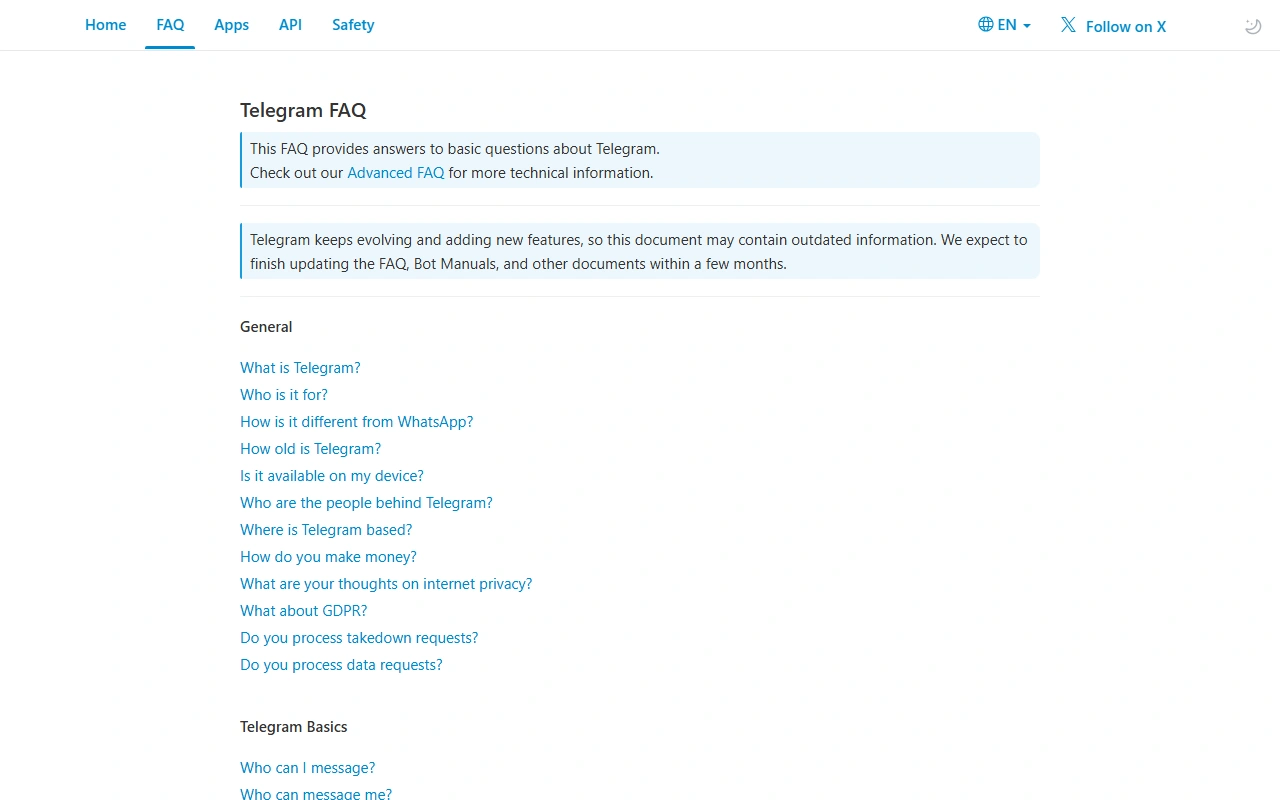Click 'Do you process data requests?' link
Image resolution: width=1280 pixels, height=800 pixels.
[x=341, y=665]
